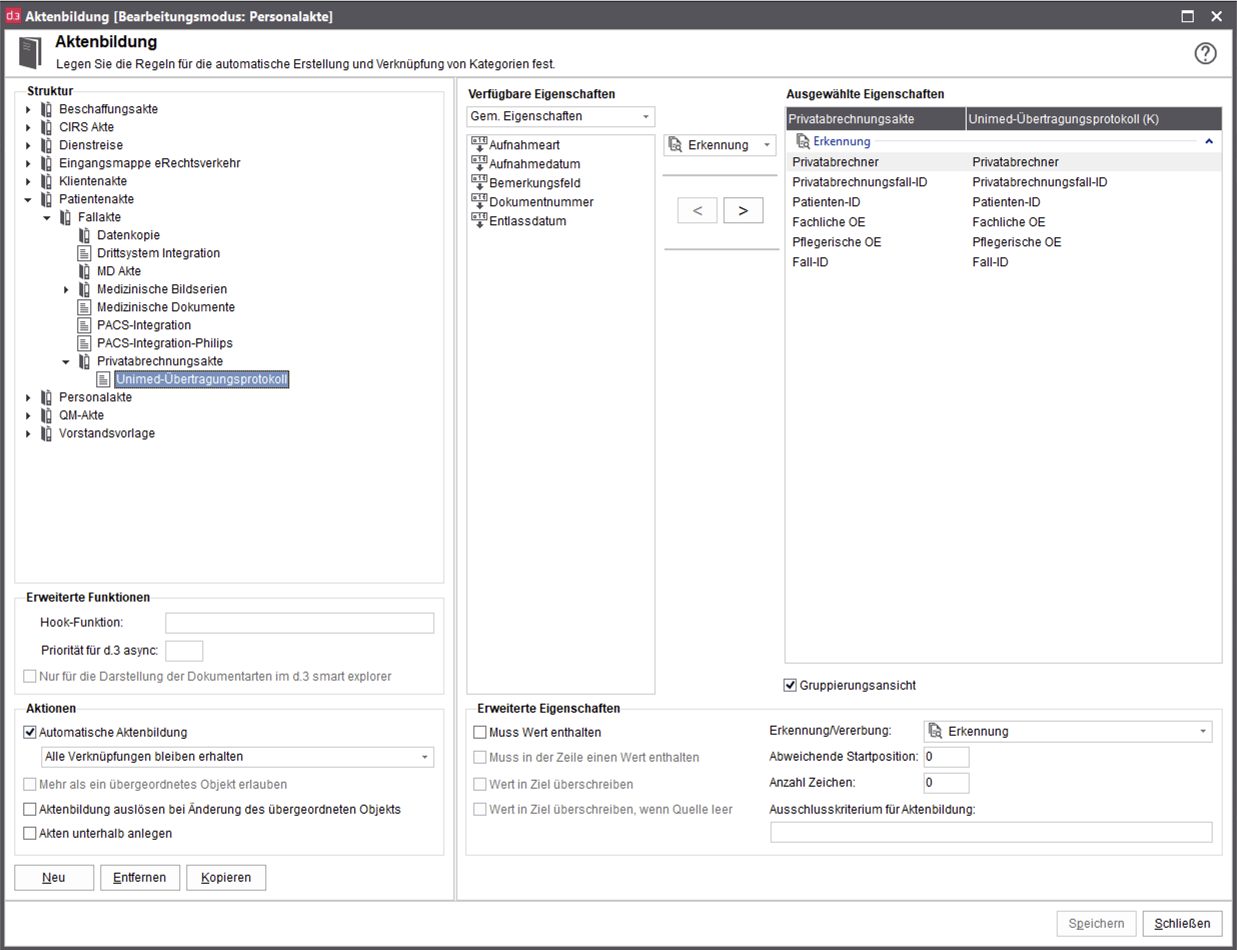Open the Erkennung/Vererbung dropdown
1237x950 pixels.
[1201, 731]
